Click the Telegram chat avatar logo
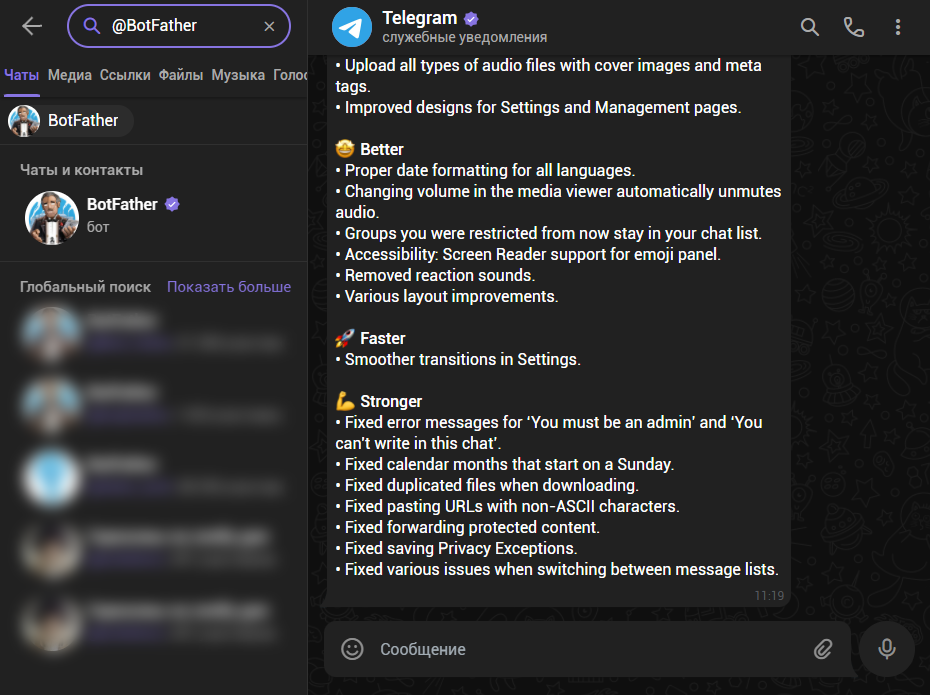The width and height of the screenshot is (930, 695). (351, 27)
